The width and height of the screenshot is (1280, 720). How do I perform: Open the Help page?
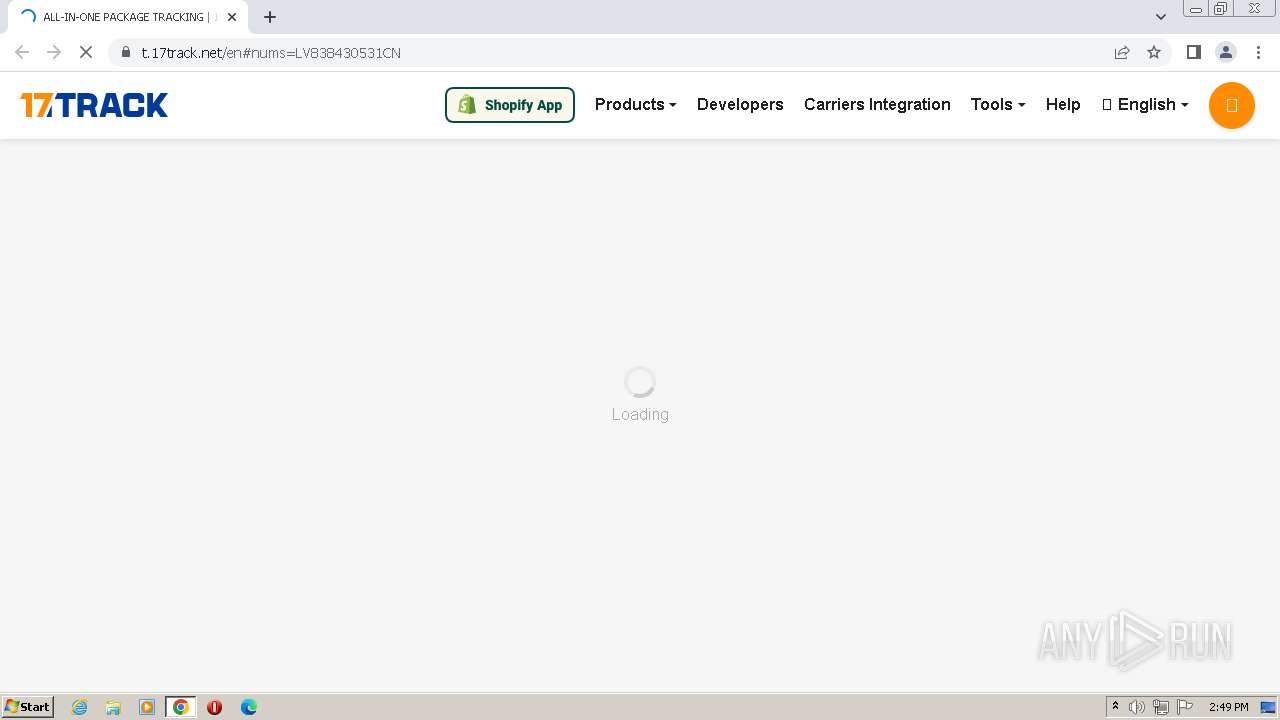[x=1063, y=104]
